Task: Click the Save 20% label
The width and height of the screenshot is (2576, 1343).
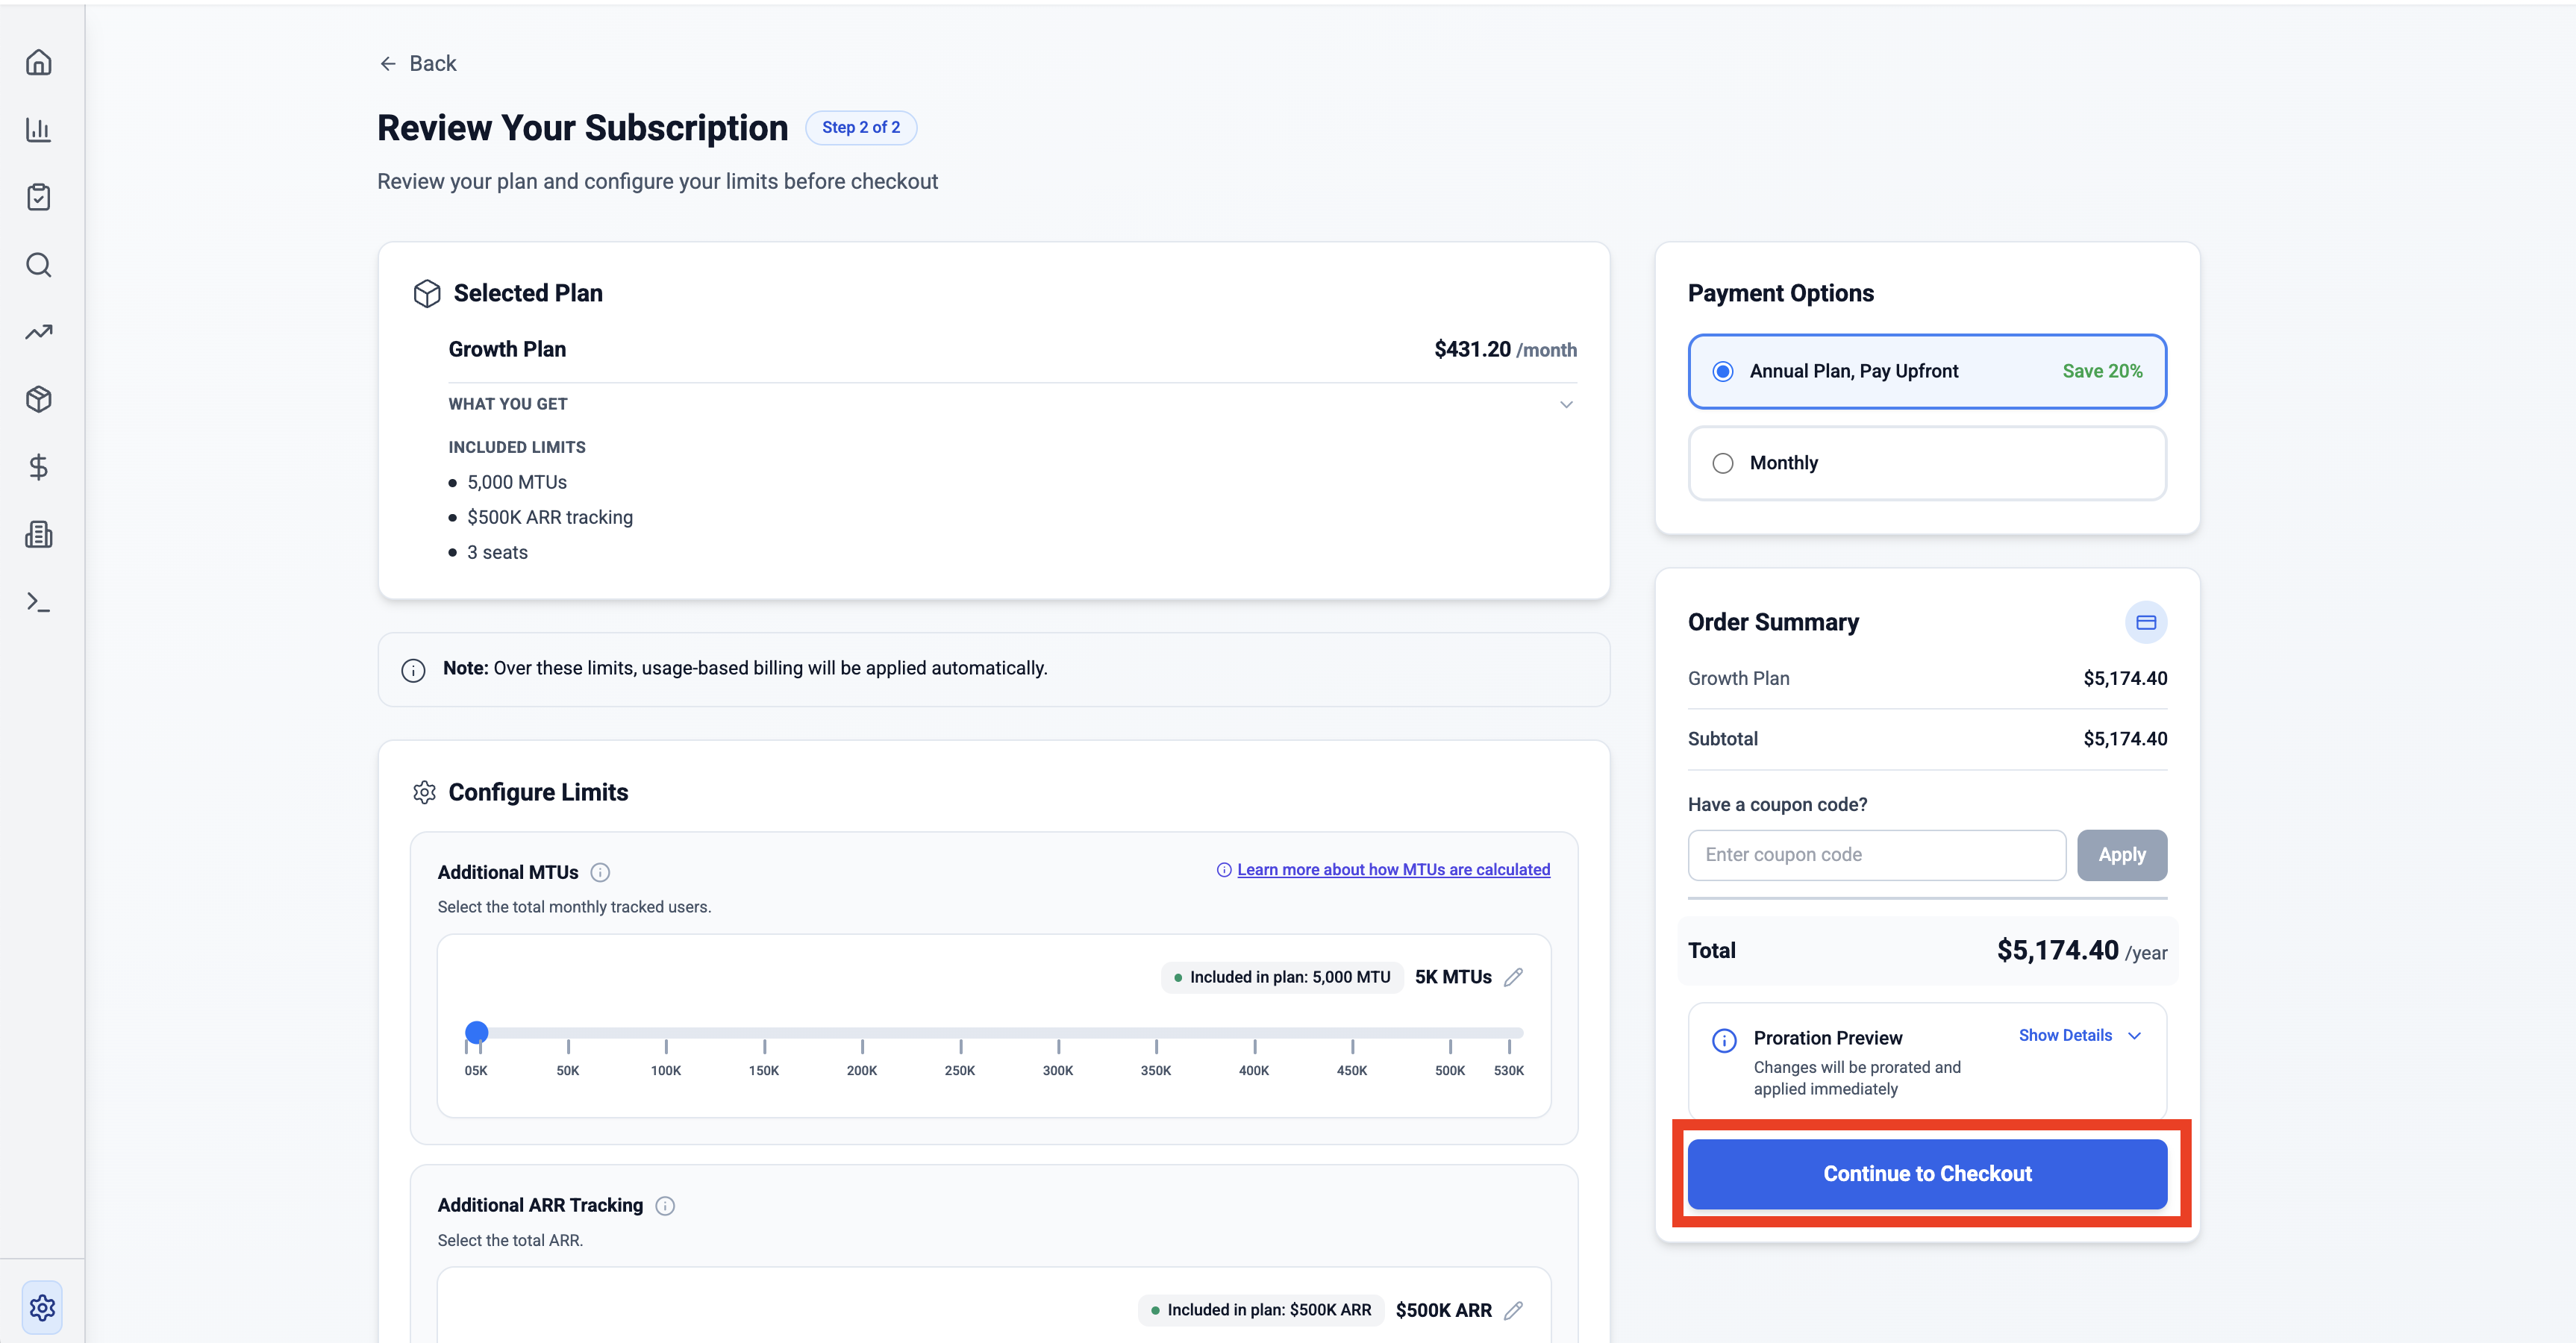Action: pos(2102,371)
